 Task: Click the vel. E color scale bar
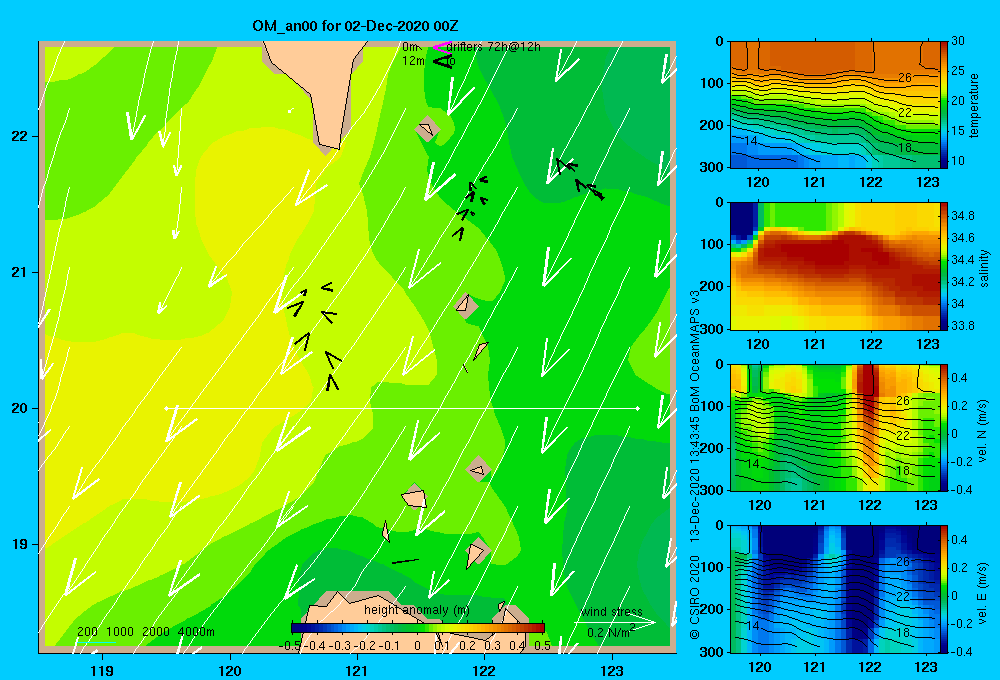[944, 589]
